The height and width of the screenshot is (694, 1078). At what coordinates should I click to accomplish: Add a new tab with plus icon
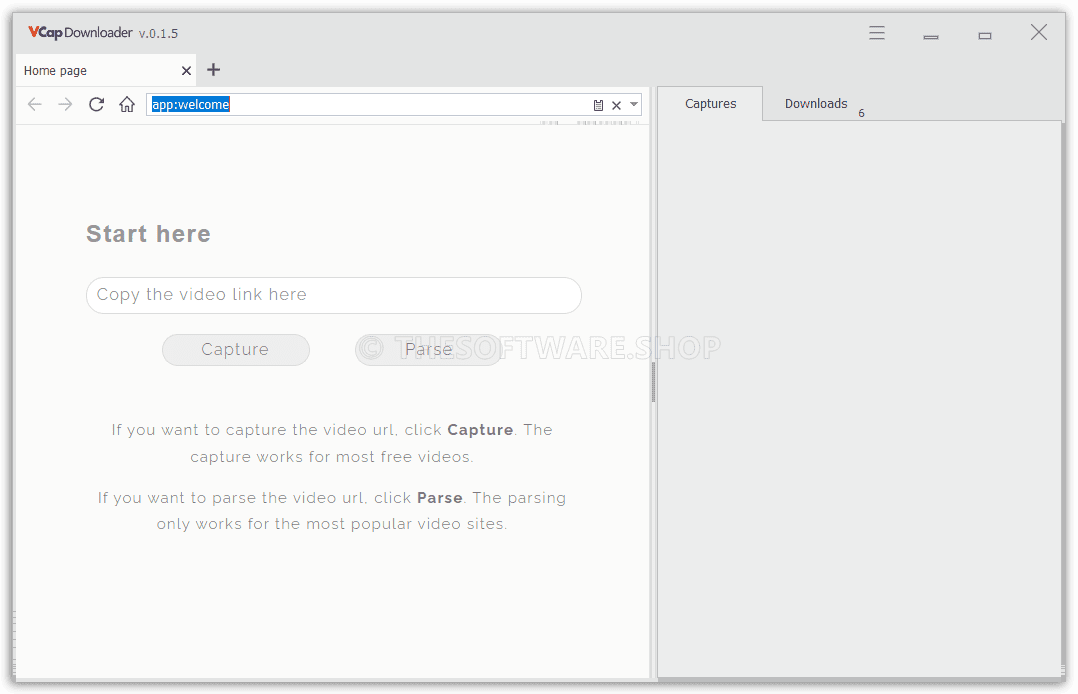(214, 69)
